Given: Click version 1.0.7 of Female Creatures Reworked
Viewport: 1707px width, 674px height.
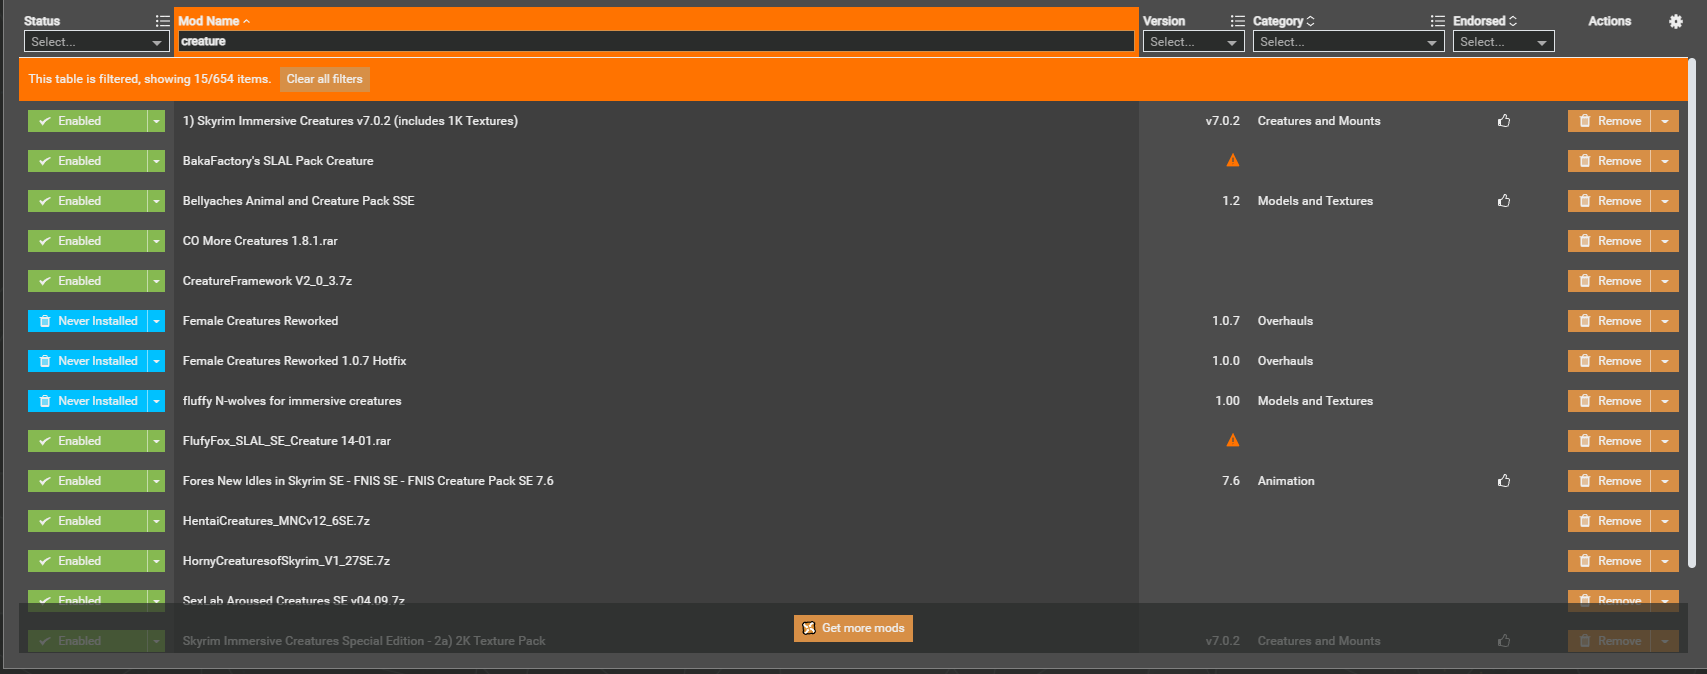Looking at the screenshot, I should click(x=1226, y=321).
